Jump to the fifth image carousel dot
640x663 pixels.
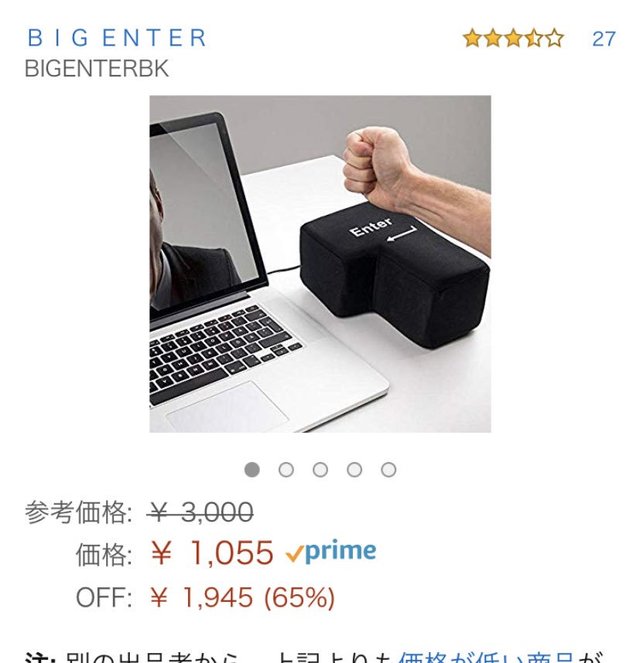[x=388, y=469]
